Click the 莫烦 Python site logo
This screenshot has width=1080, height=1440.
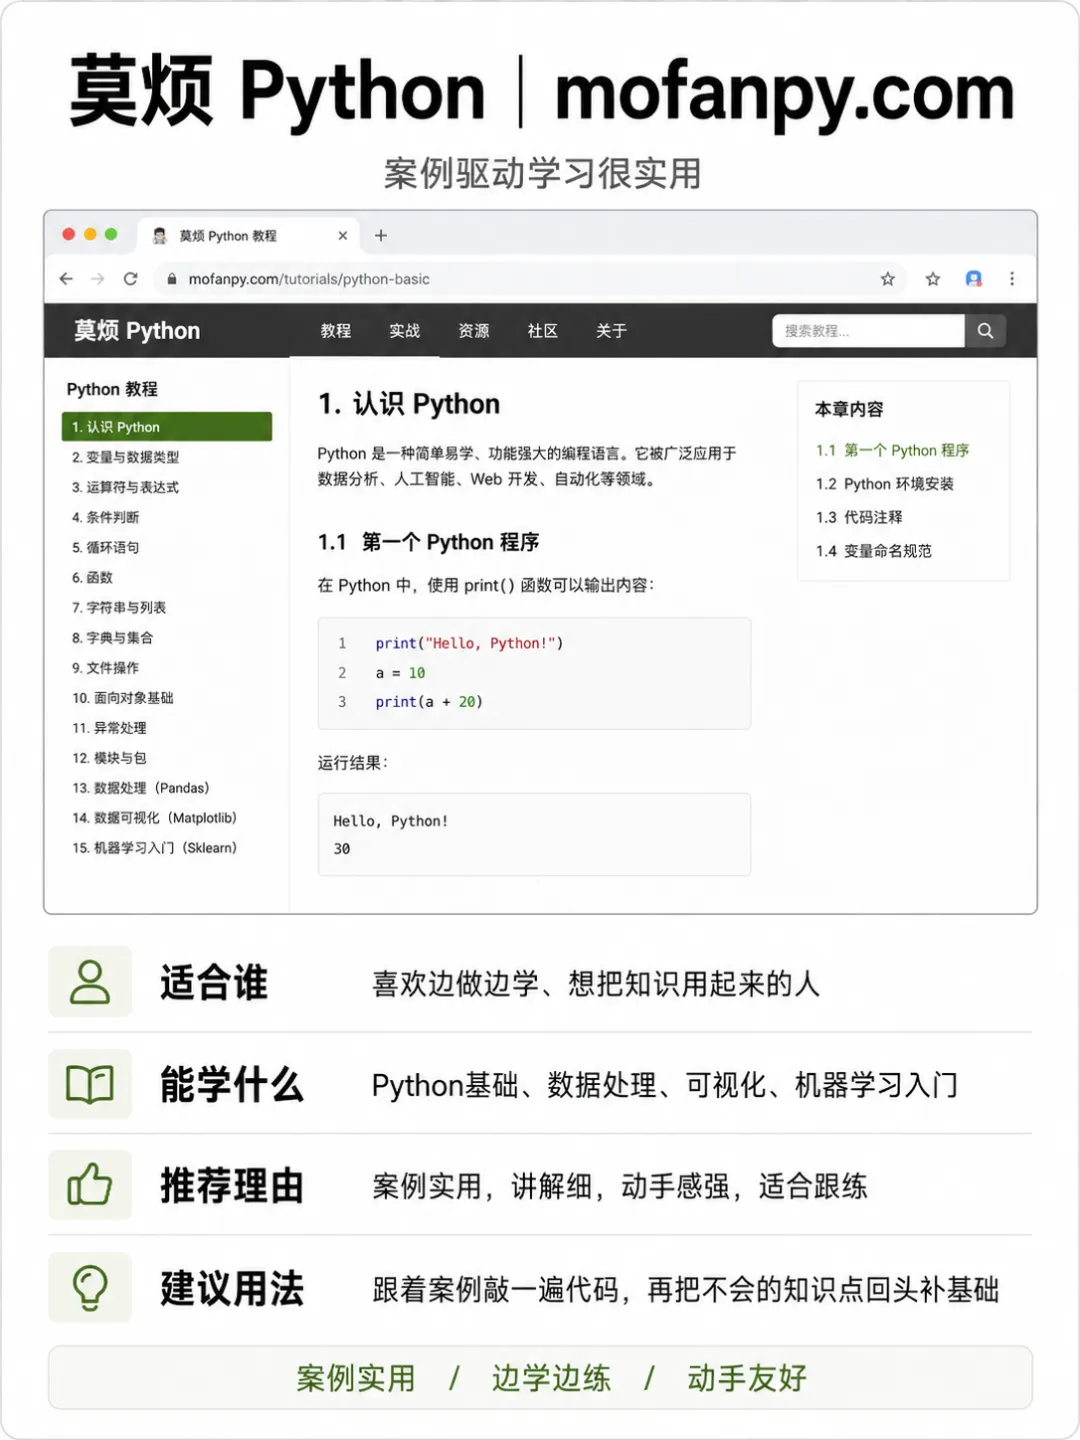pos(137,331)
